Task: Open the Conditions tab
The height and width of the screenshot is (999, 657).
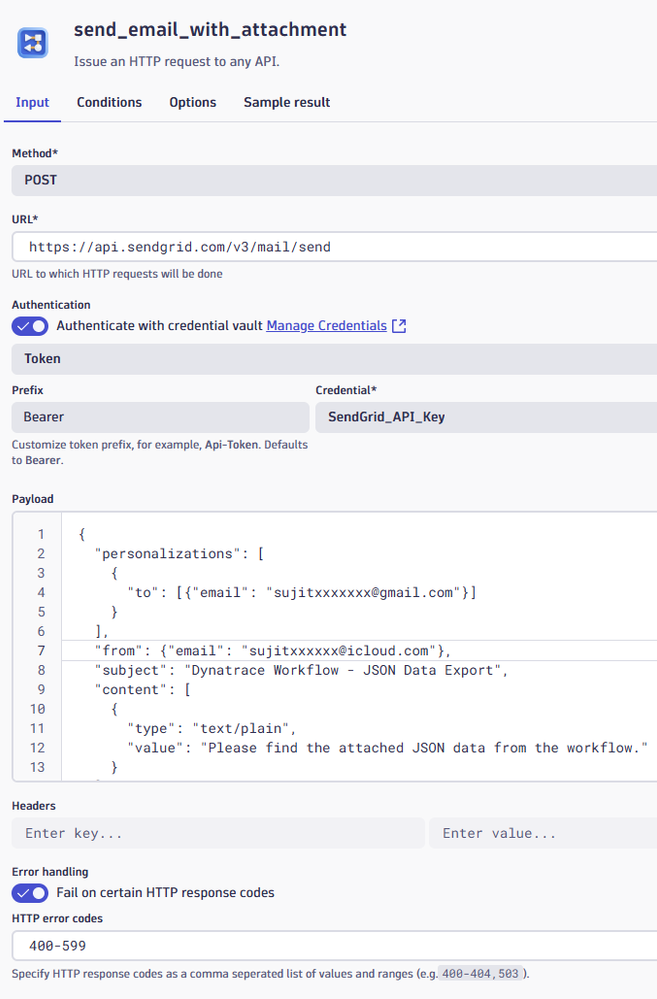Action: pyautogui.click(x=109, y=103)
